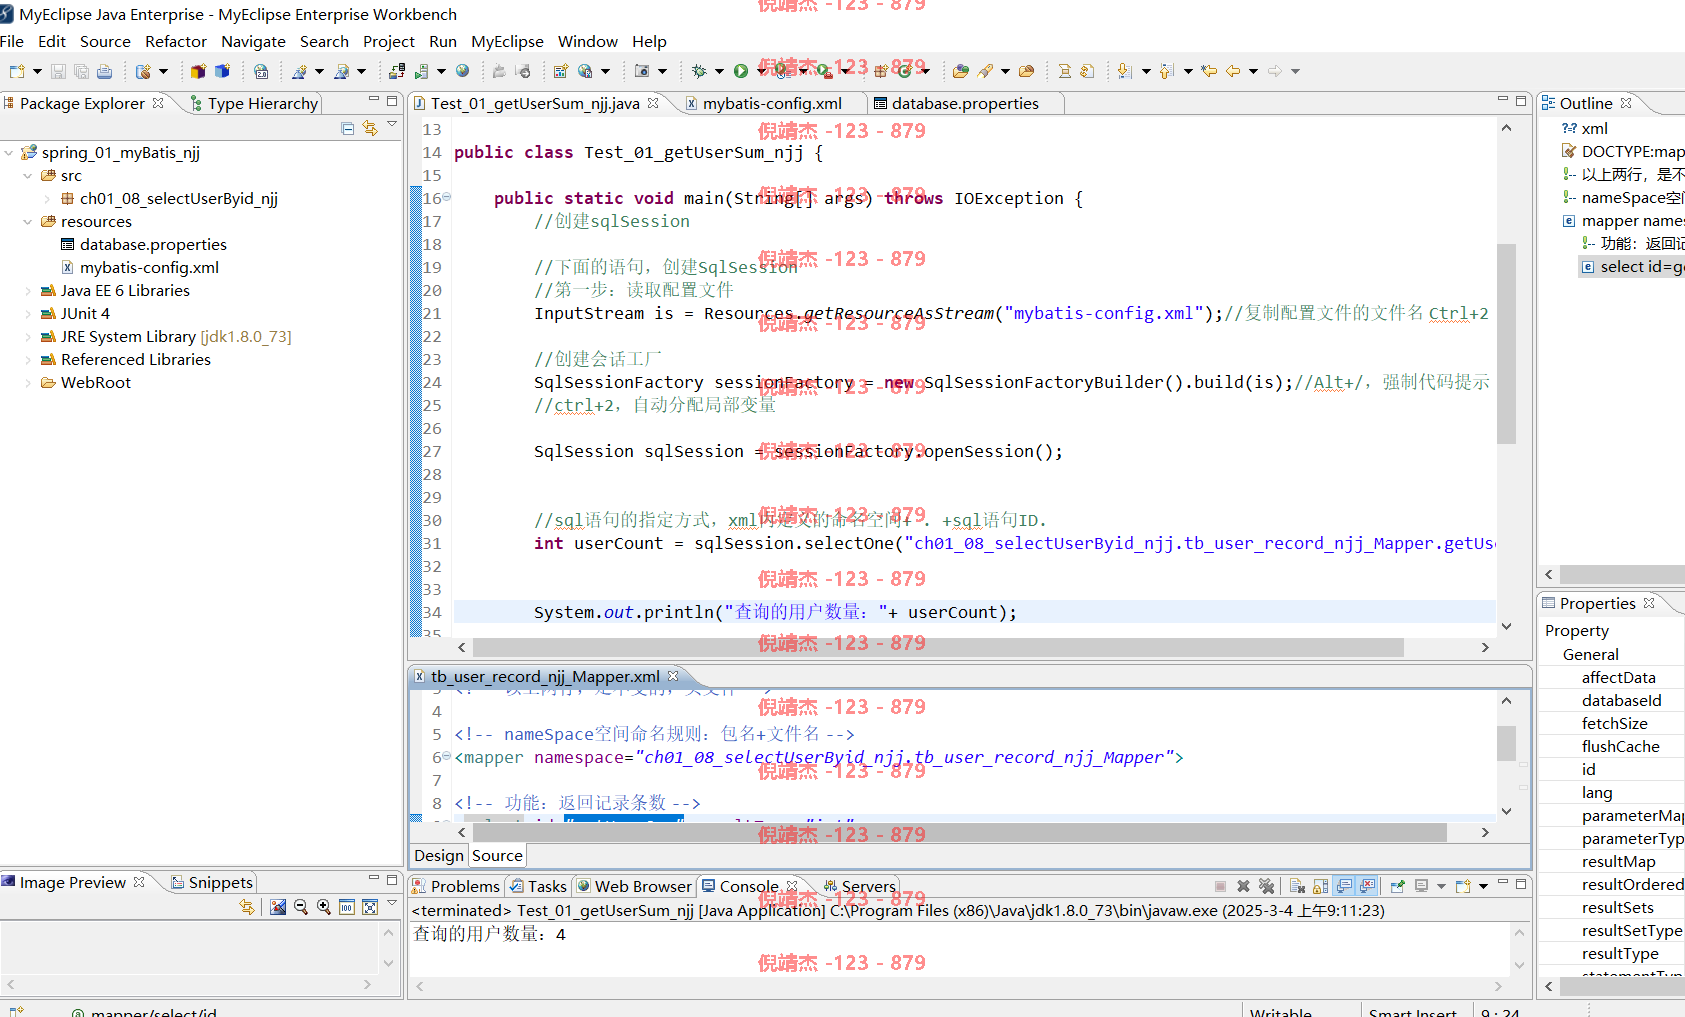The image size is (1685, 1017).
Task: Switch to the Type Hierarchy tab
Action: click(255, 103)
